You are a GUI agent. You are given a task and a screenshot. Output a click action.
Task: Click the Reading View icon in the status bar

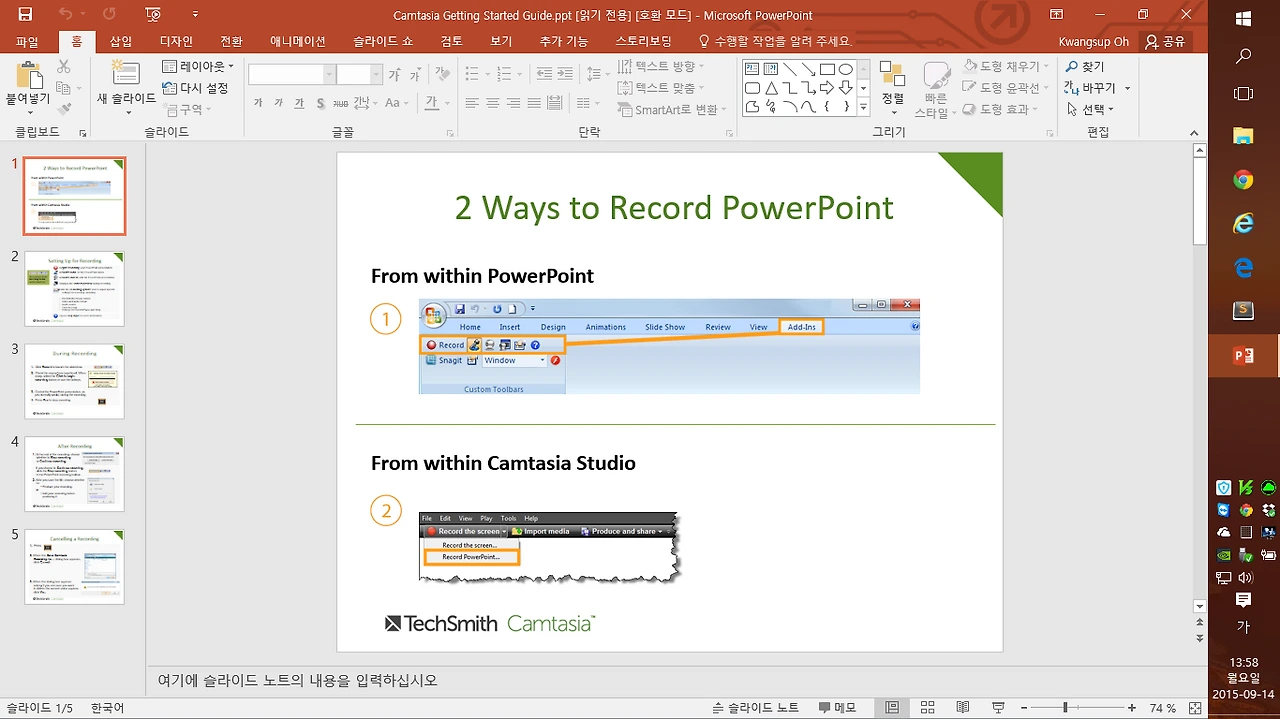pyautogui.click(x=962, y=708)
